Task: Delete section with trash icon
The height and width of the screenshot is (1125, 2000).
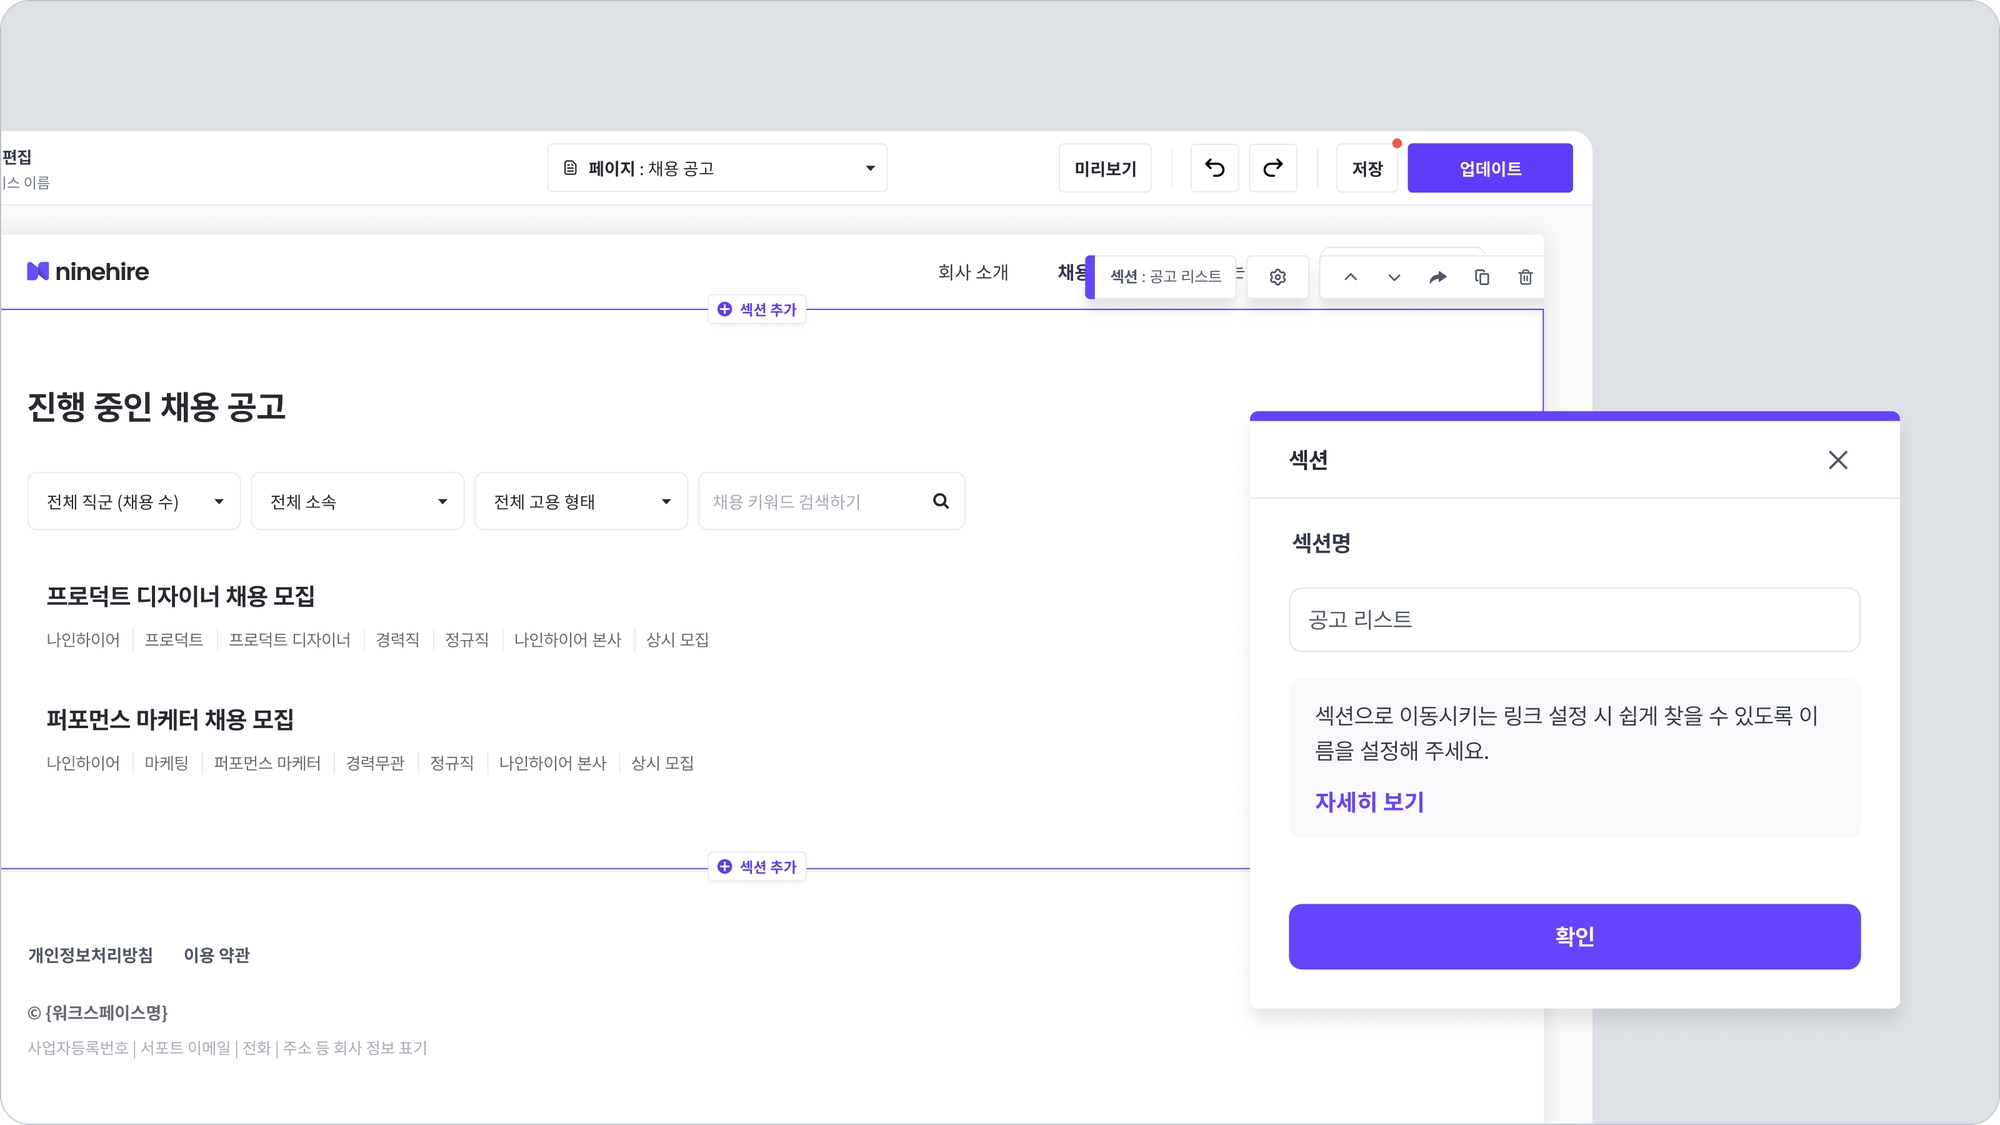Action: point(1525,277)
